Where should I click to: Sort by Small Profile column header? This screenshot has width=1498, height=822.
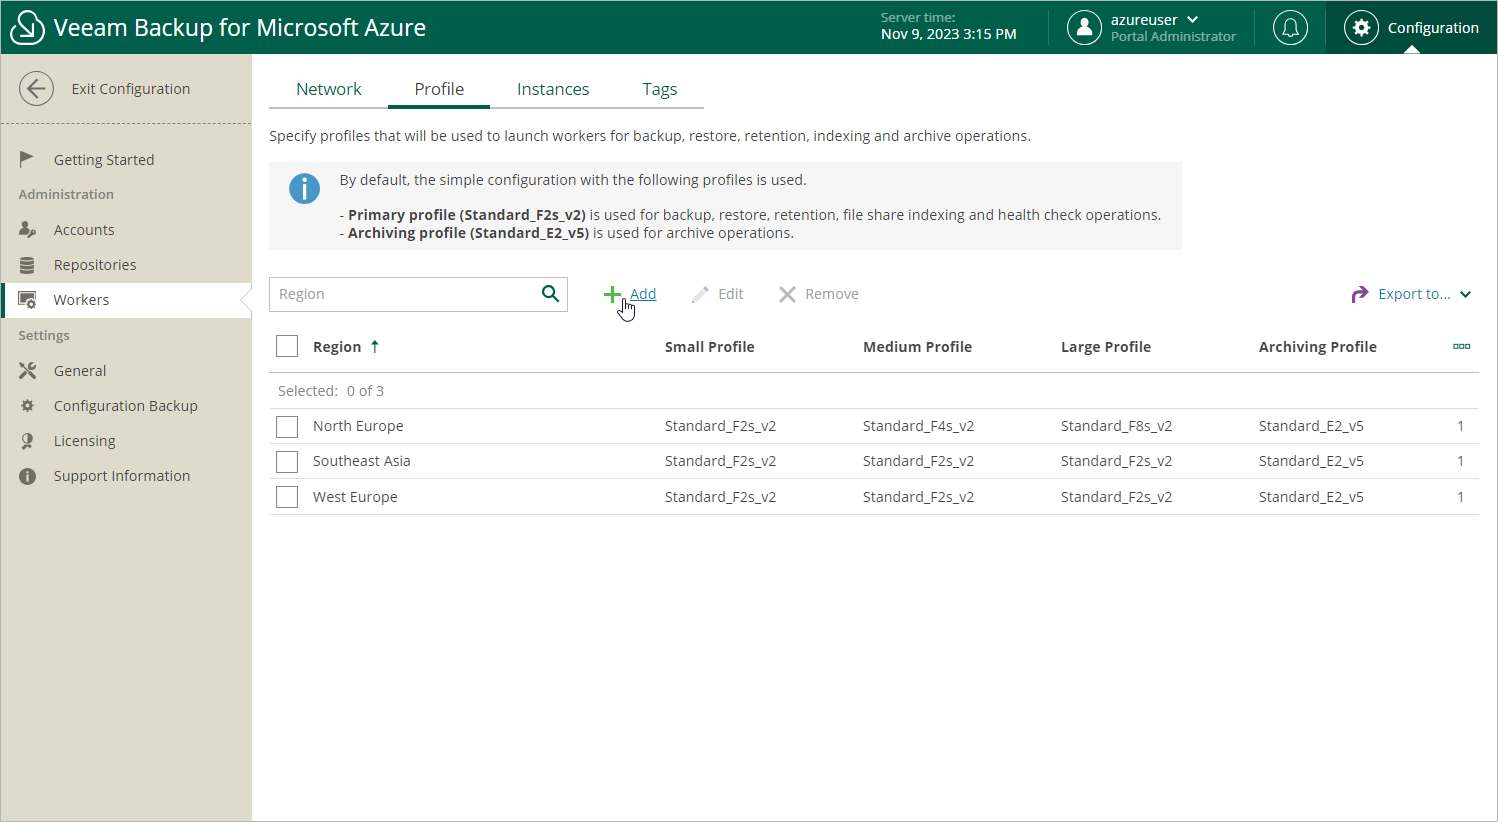click(x=710, y=347)
